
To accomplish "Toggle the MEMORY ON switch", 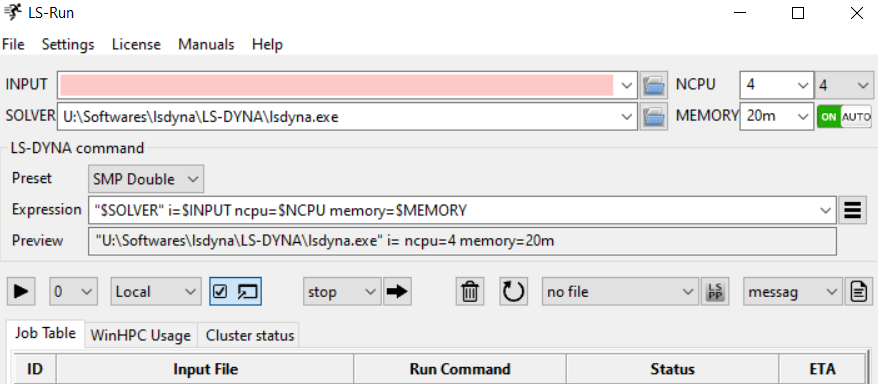I will (829, 116).
